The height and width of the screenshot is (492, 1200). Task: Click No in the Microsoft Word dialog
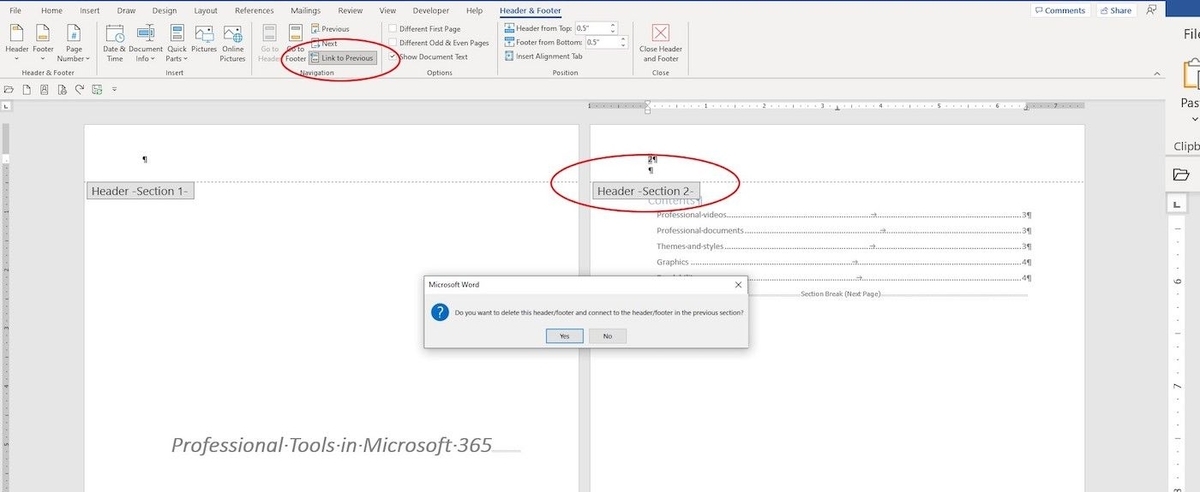click(607, 336)
